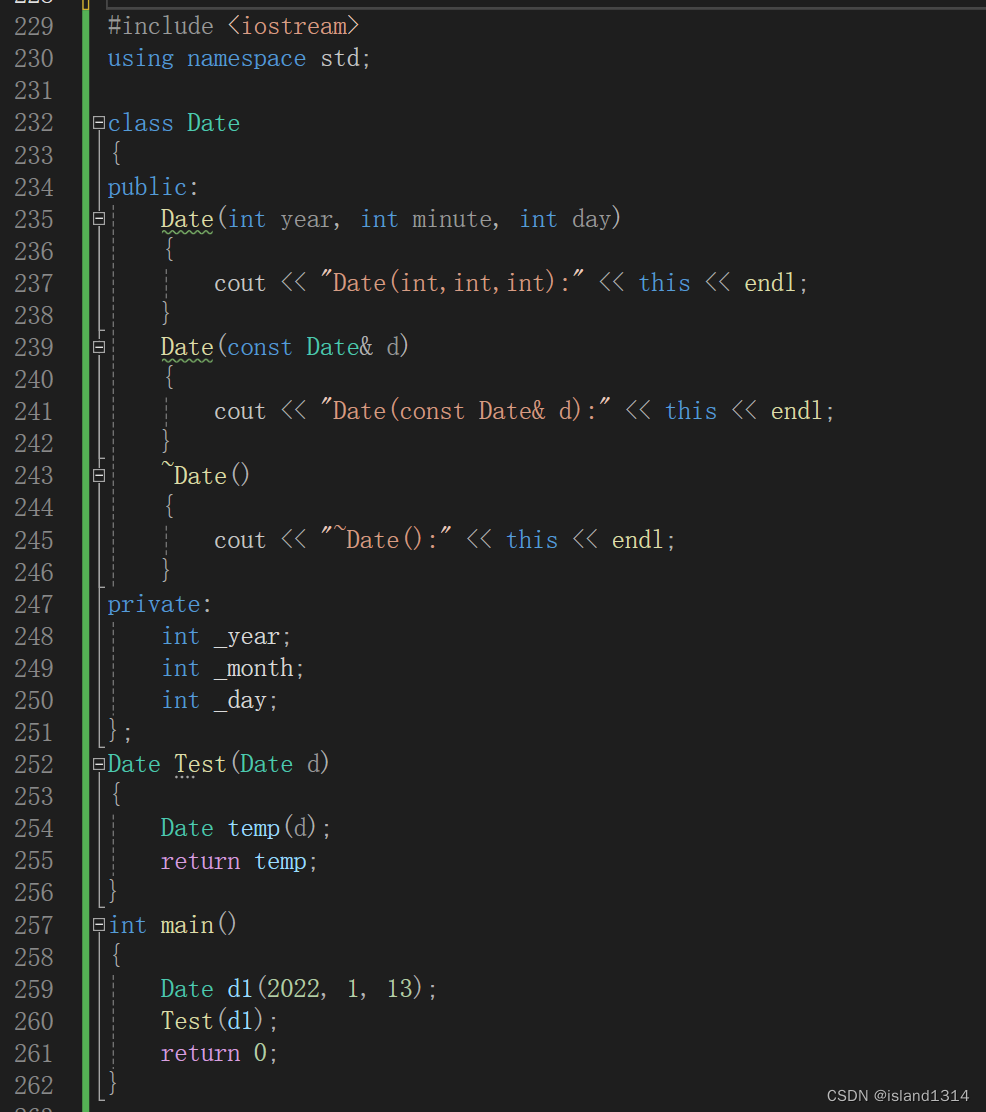Click line number 232
The height and width of the screenshot is (1112, 986).
[34, 123]
